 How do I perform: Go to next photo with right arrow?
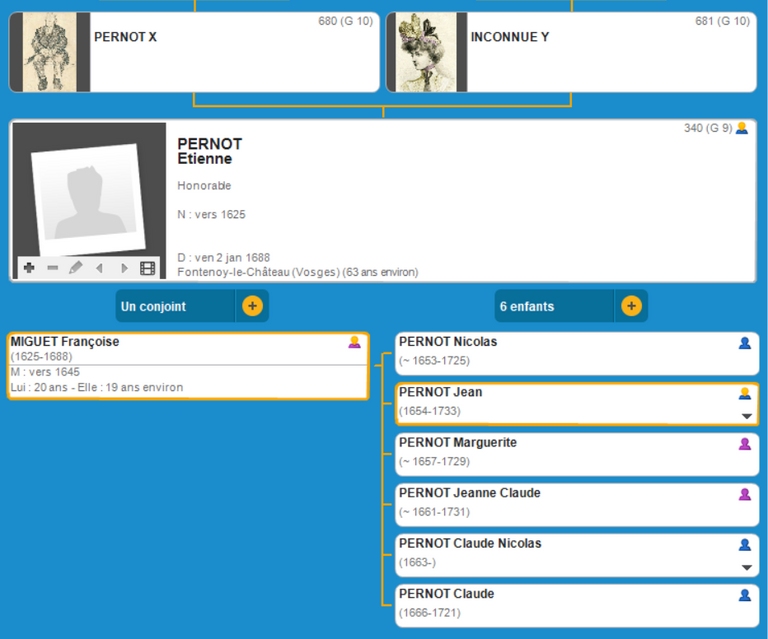[124, 268]
